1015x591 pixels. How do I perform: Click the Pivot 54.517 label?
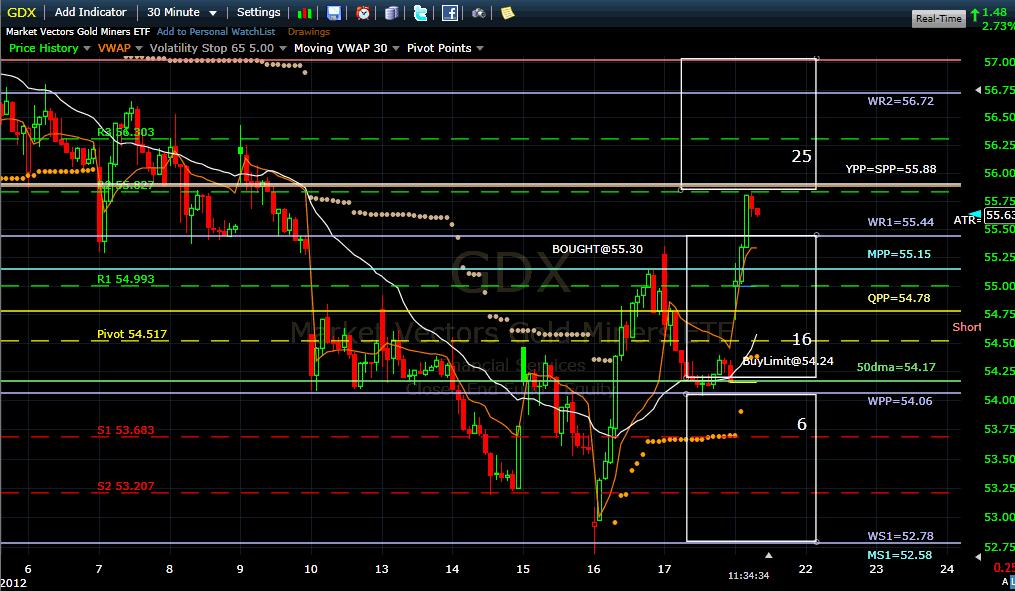132,334
